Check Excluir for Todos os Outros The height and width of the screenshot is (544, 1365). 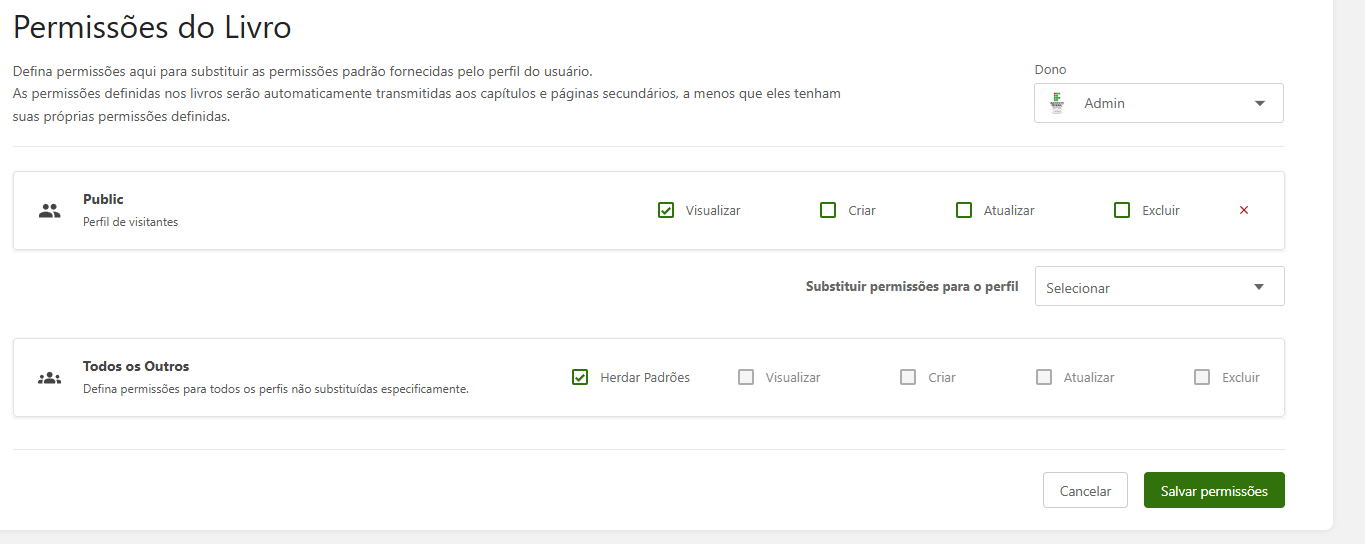[x=1202, y=377]
